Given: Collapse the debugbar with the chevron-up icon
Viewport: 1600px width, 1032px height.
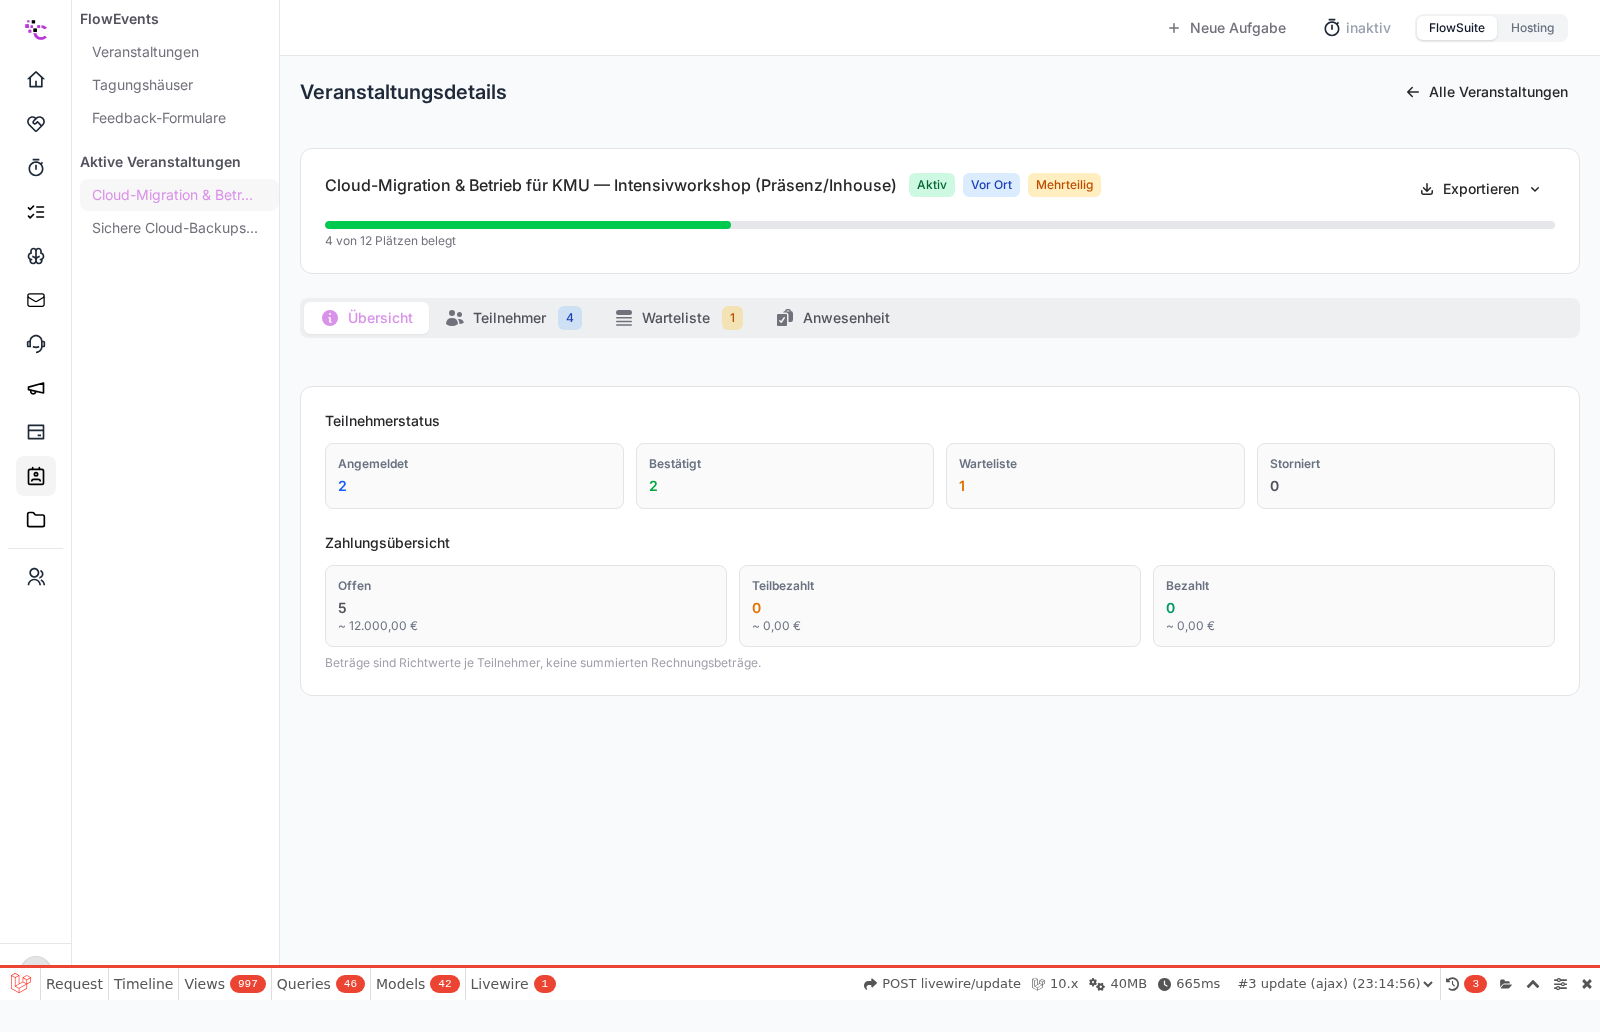Looking at the screenshot, I should 1532,984.
